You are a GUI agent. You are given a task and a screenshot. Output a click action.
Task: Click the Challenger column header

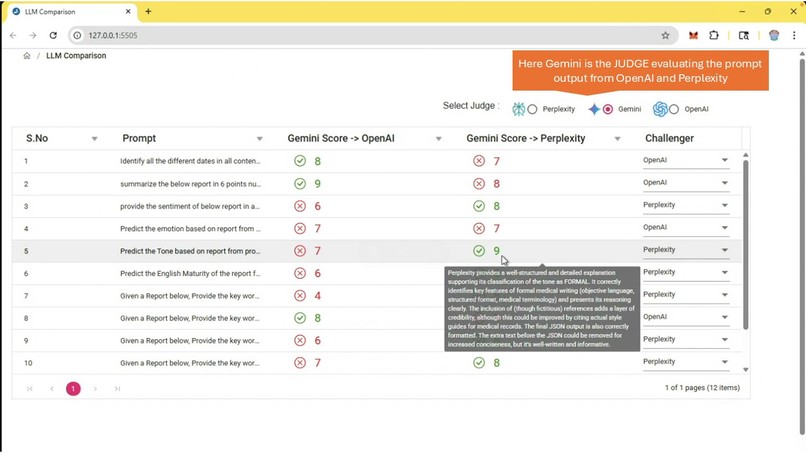tap(669, 138)
